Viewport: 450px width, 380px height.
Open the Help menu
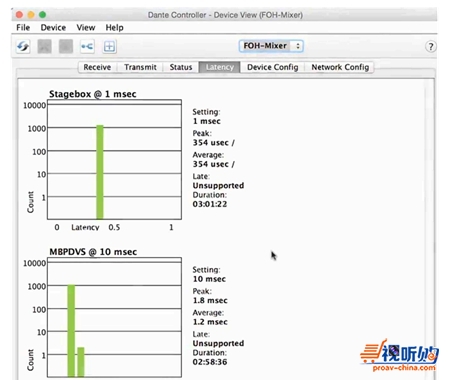pyautogui.click(x=114, y=27)
